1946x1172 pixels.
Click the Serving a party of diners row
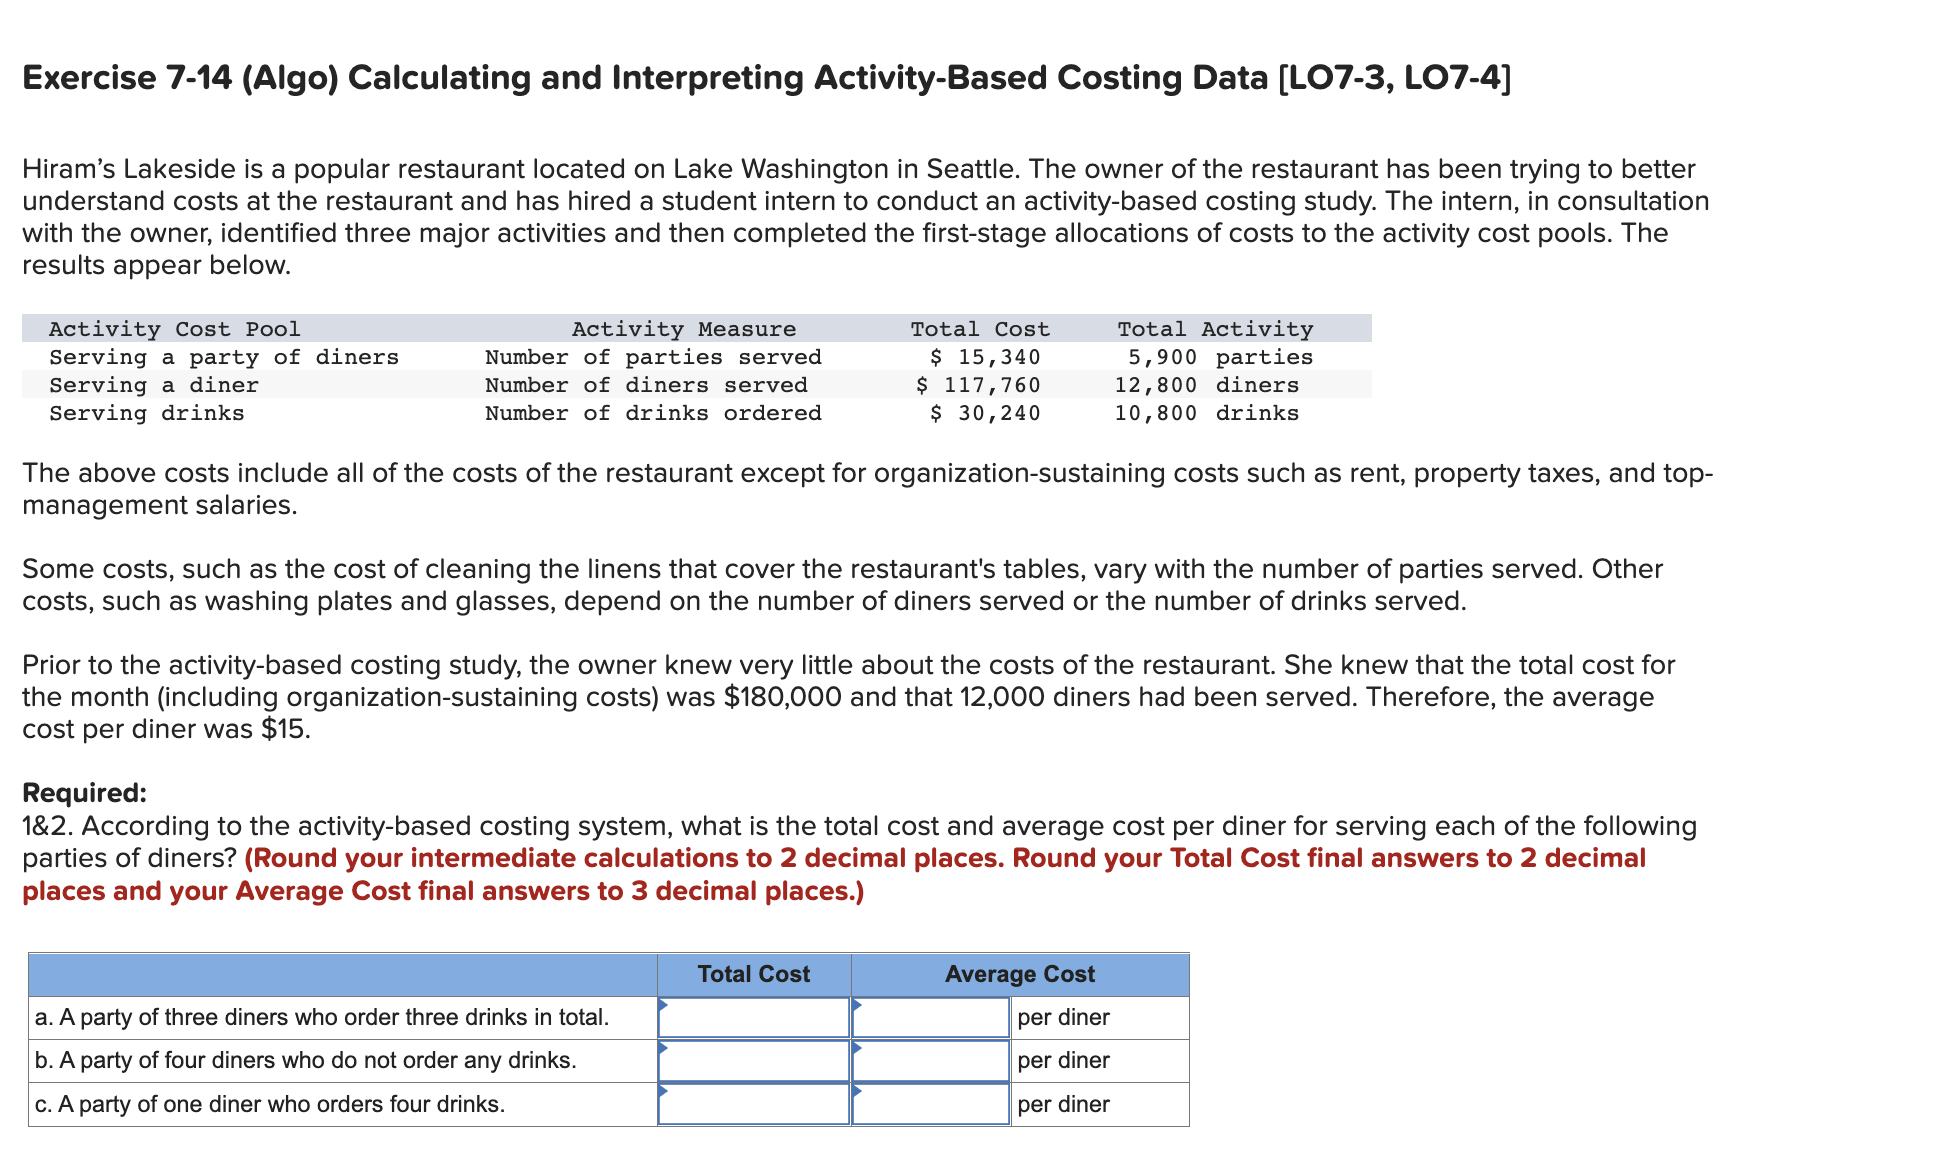click(x=224, y=356)
